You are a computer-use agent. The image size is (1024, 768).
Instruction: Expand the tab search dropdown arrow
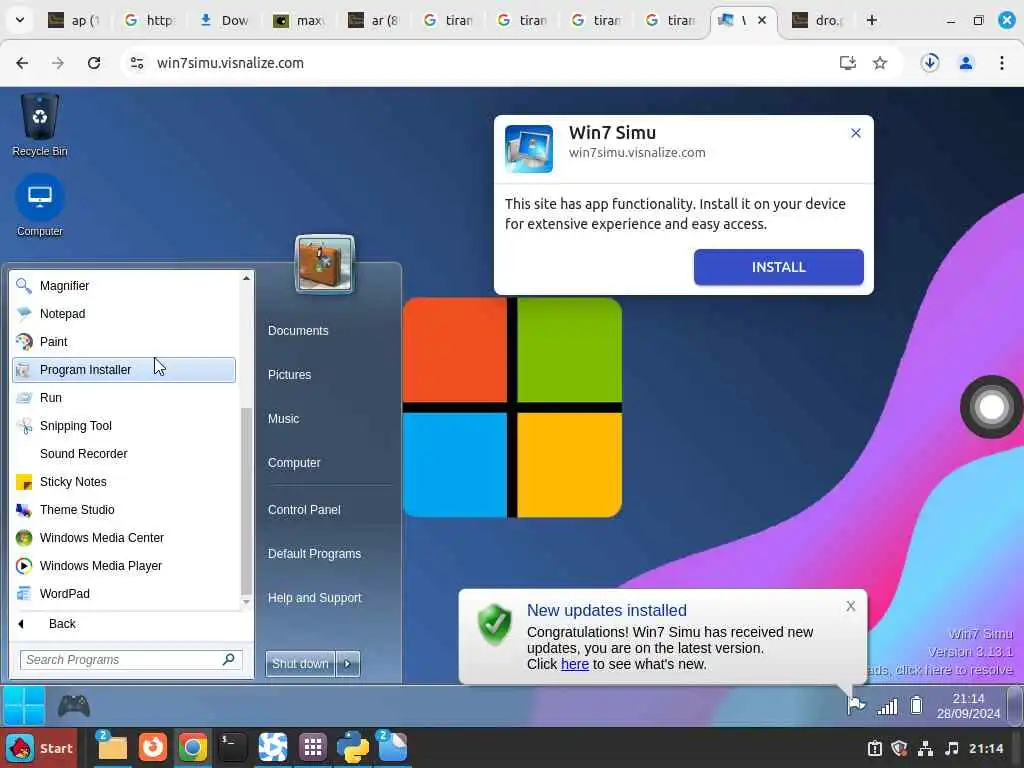[20, 20]
